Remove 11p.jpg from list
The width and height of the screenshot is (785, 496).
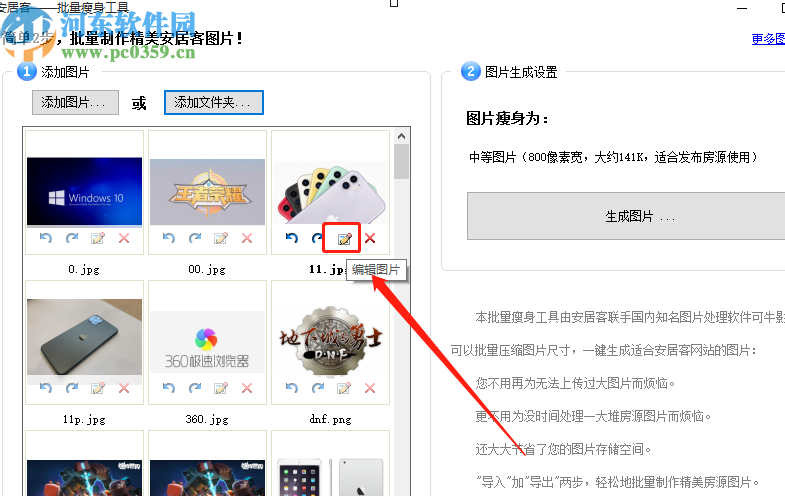(124, 388)
